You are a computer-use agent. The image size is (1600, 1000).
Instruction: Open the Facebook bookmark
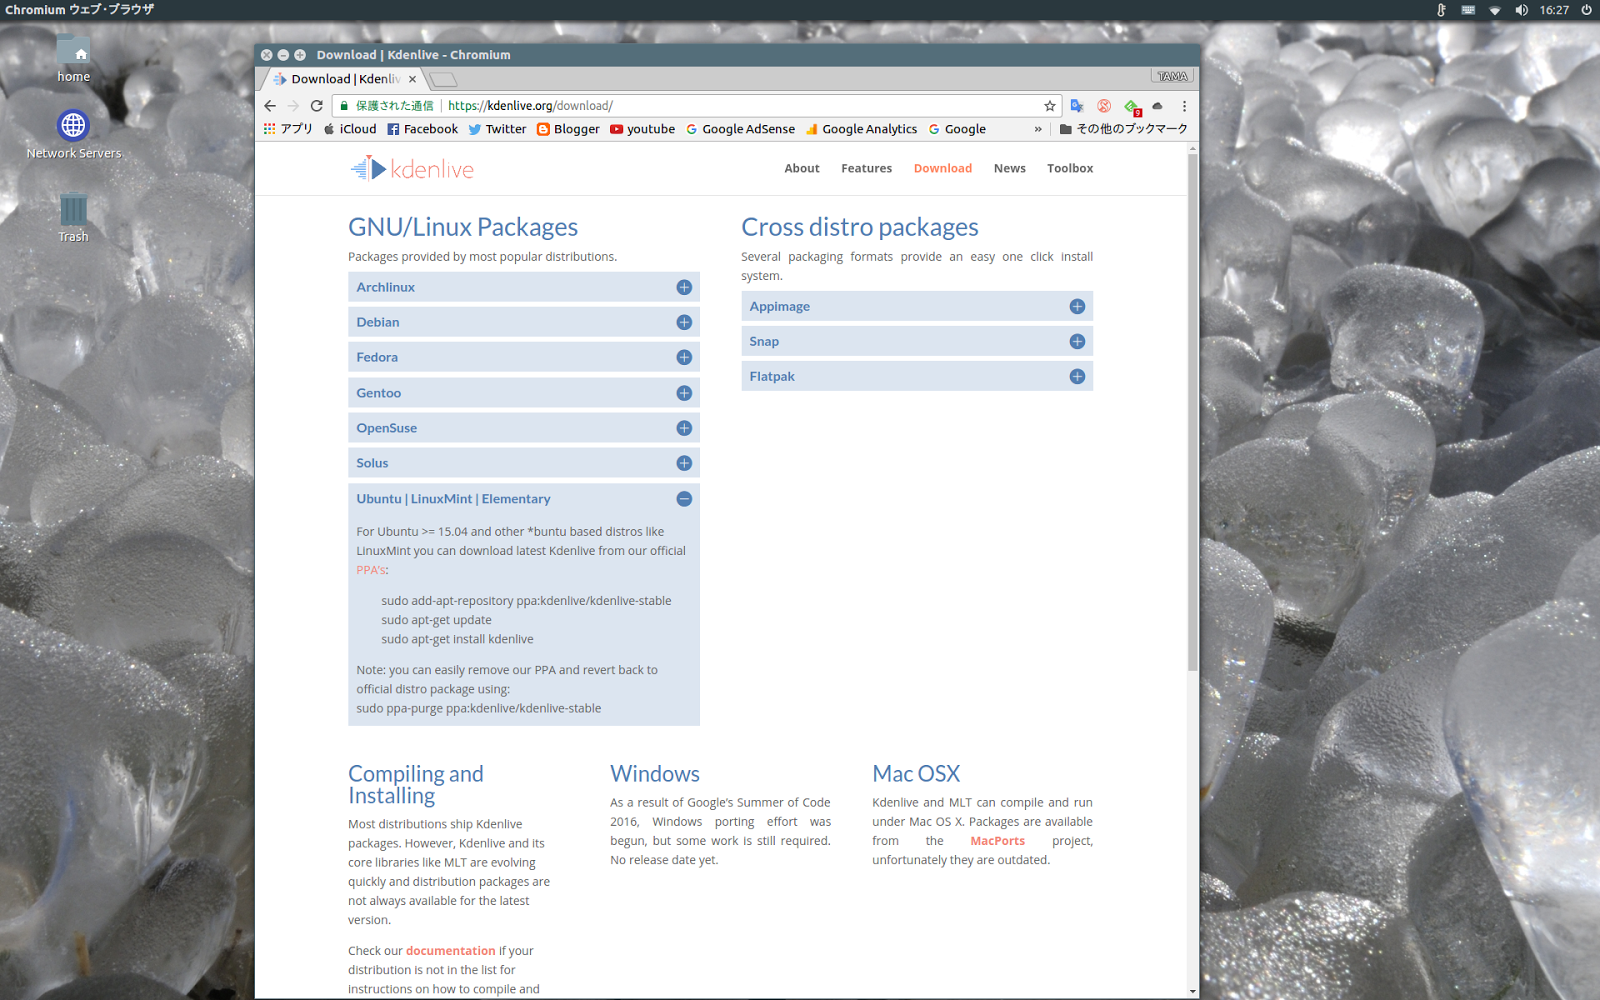[x=423, y=129]
